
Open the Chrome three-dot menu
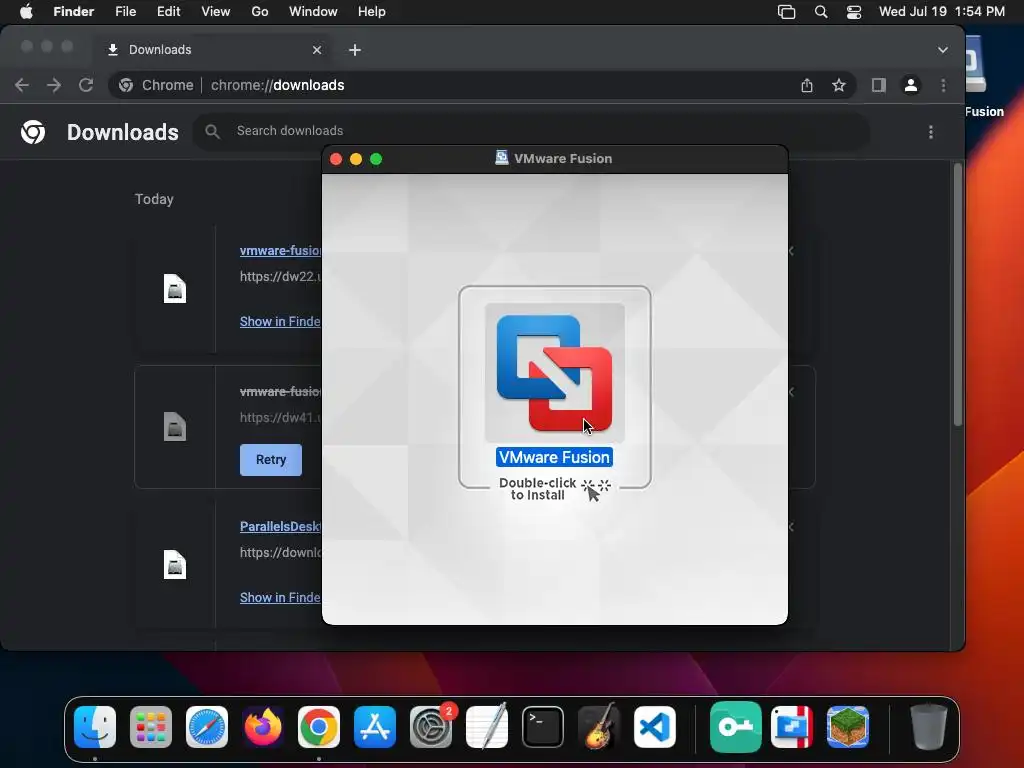pos(943,85)
